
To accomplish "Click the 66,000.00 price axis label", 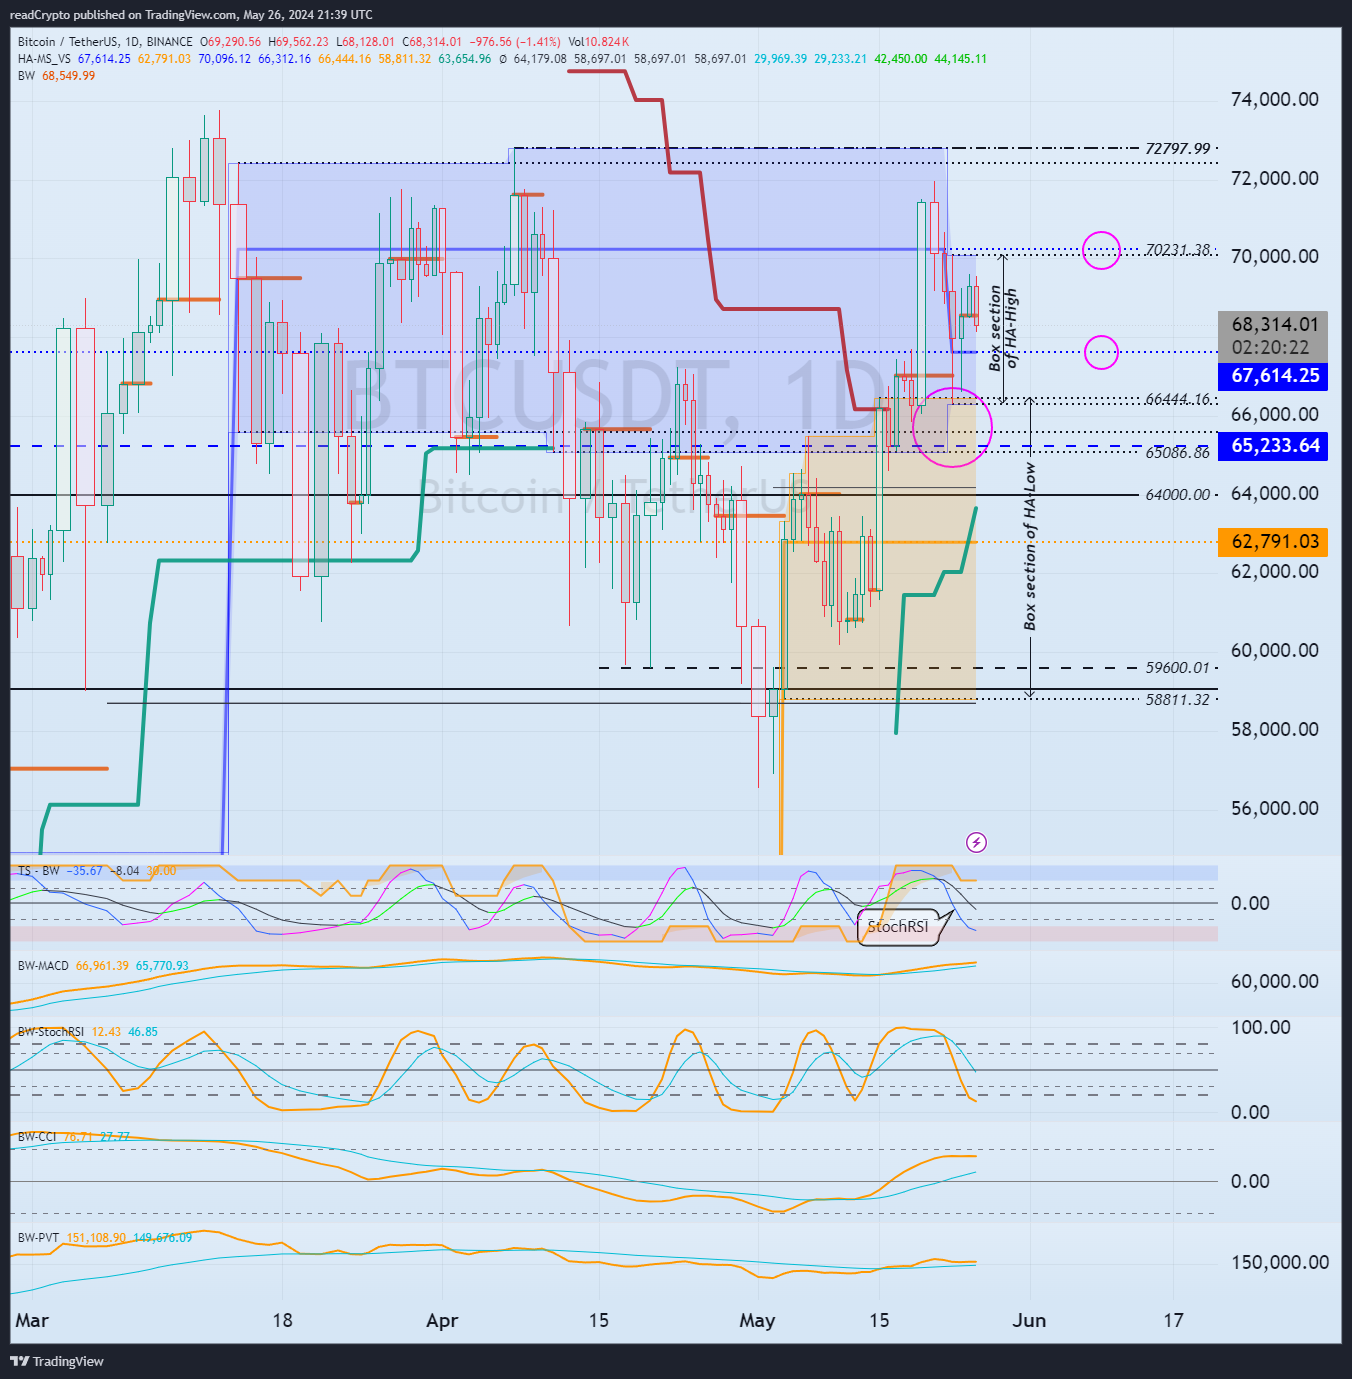I will coord(1275,414).
